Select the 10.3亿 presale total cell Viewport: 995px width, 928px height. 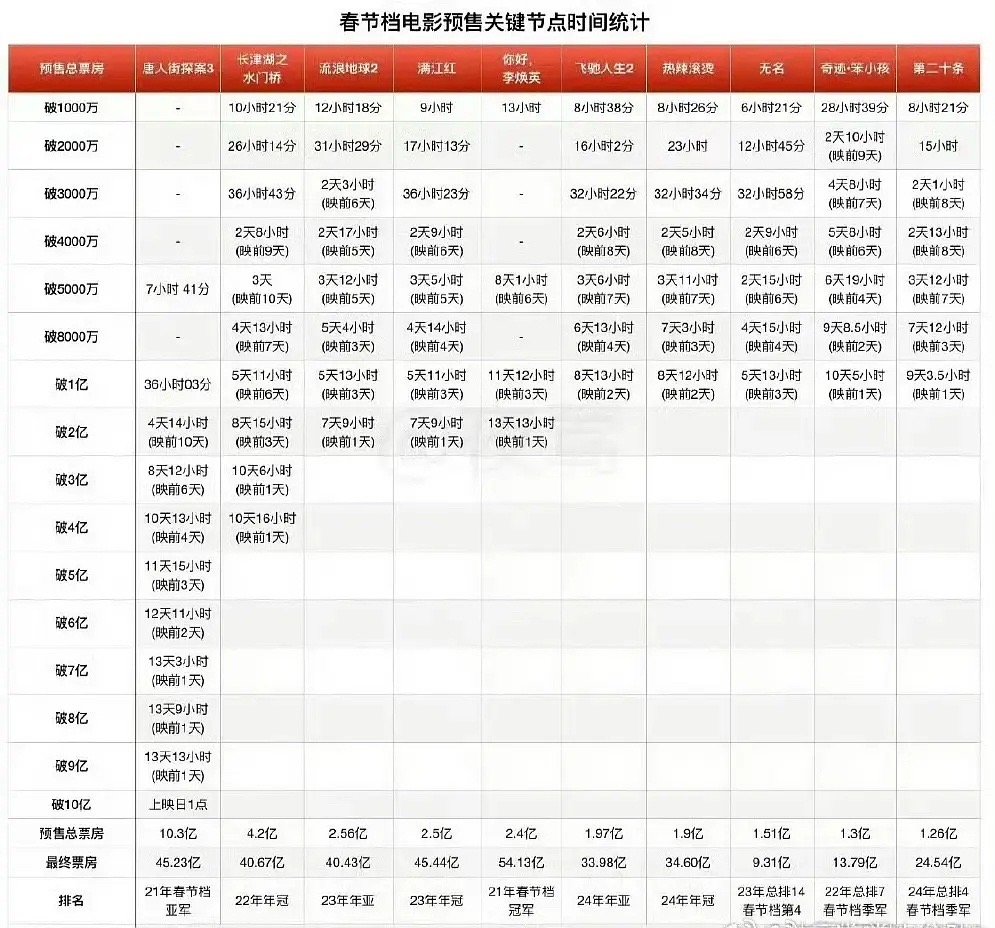coord(178,833)
